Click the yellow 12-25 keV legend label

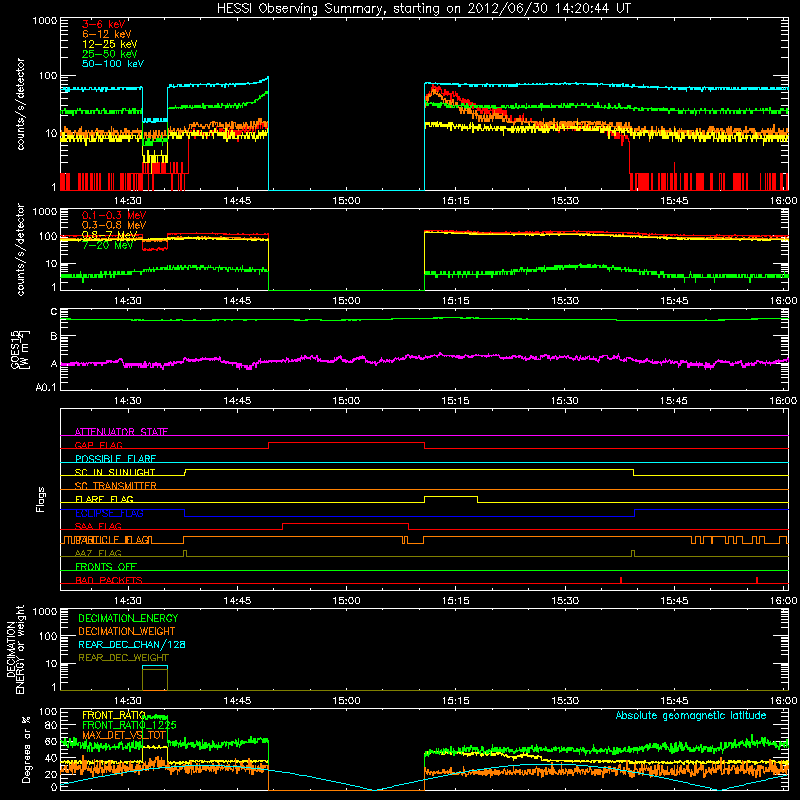point(110,44)
